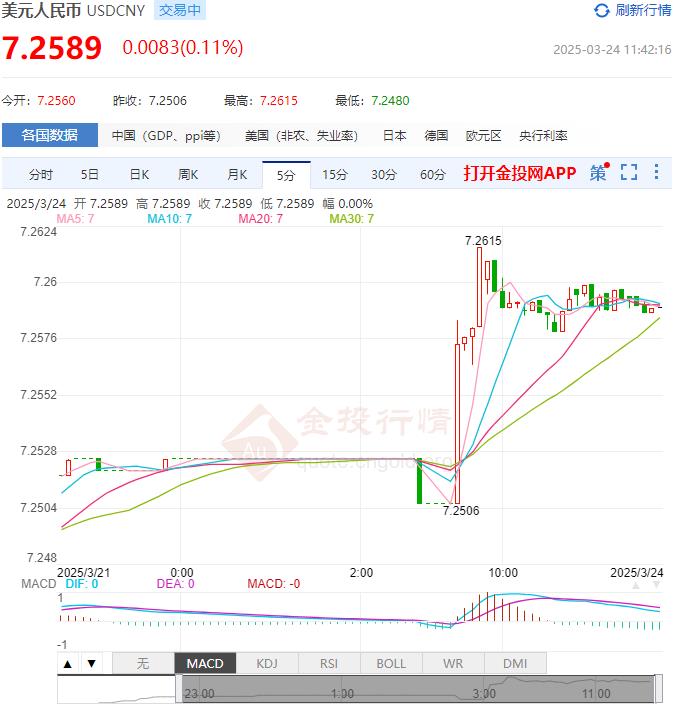This screenshot has width=673, height=707.
Task: Click the right handle of range slider
Action: (659, 689)
